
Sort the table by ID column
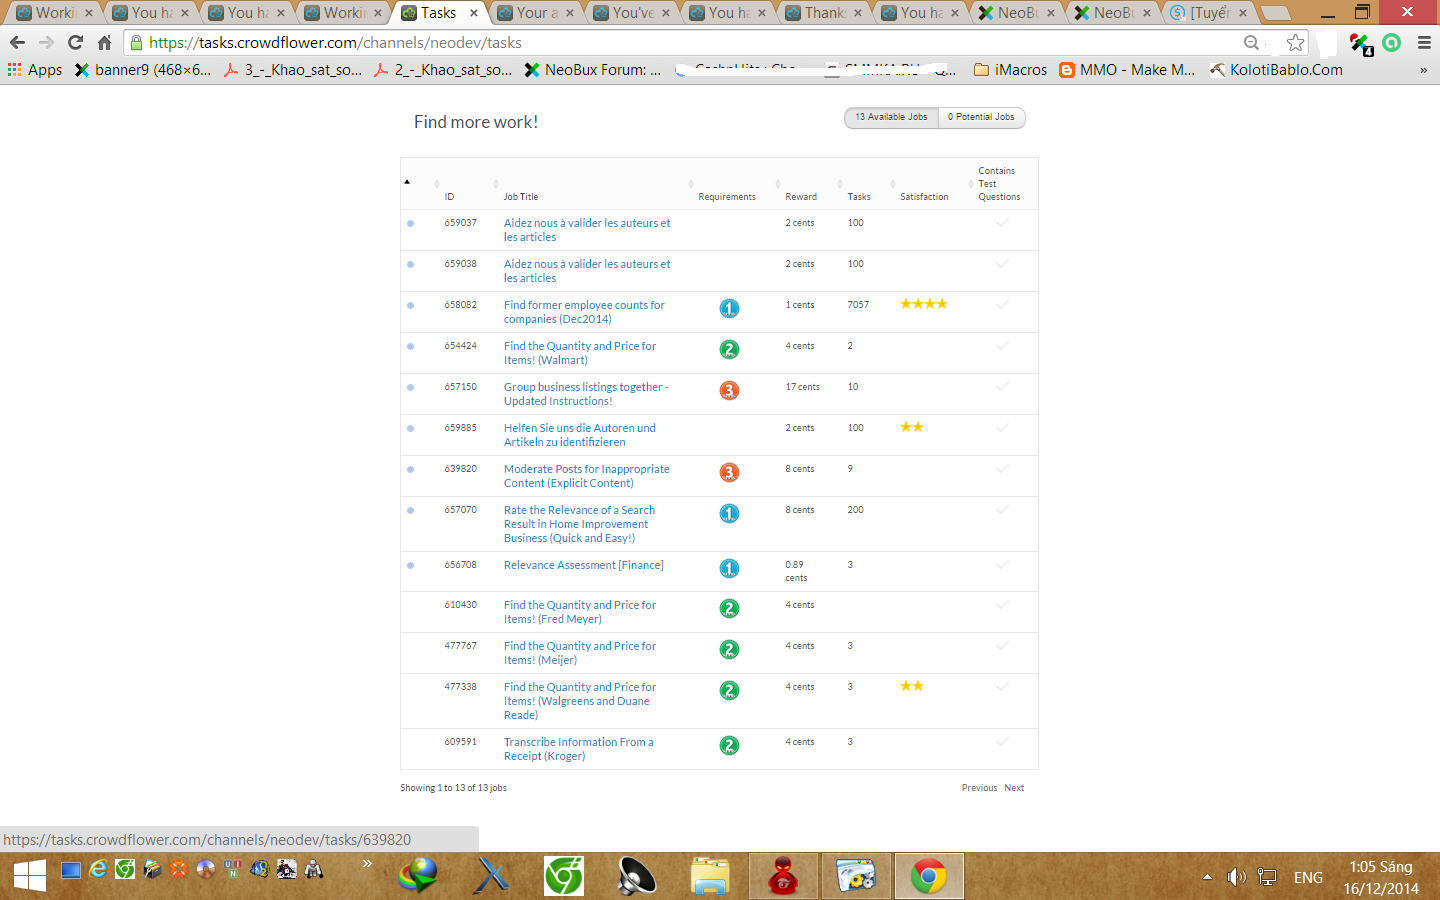click(449, 197)
